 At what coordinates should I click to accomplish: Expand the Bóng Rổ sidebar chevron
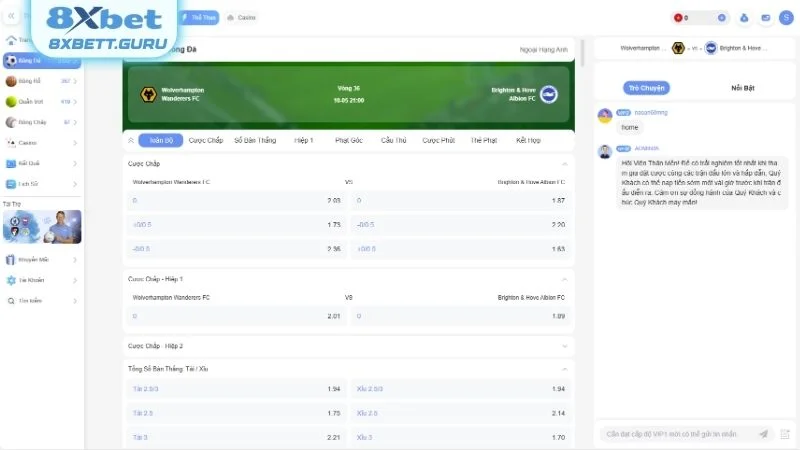(x=75, y=81)
